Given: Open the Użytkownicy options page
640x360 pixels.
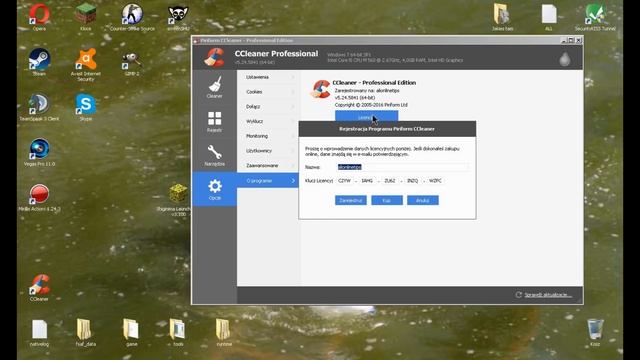Looking at the screenshot, I should coord(268,151).
